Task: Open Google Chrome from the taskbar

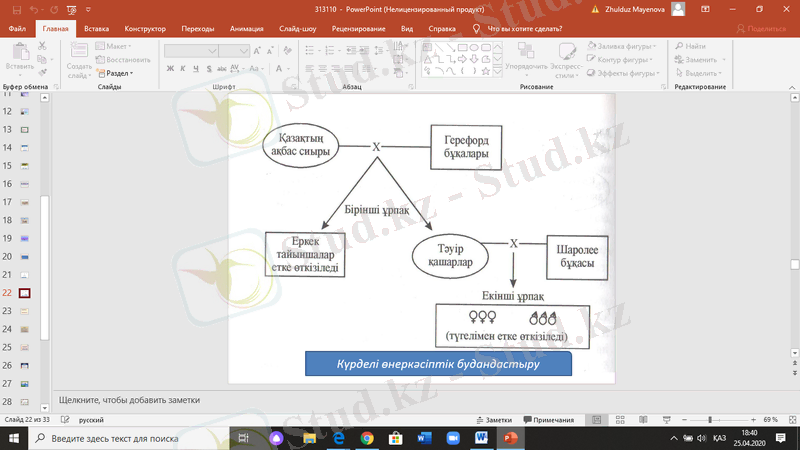Action: [x=367, y=438]
